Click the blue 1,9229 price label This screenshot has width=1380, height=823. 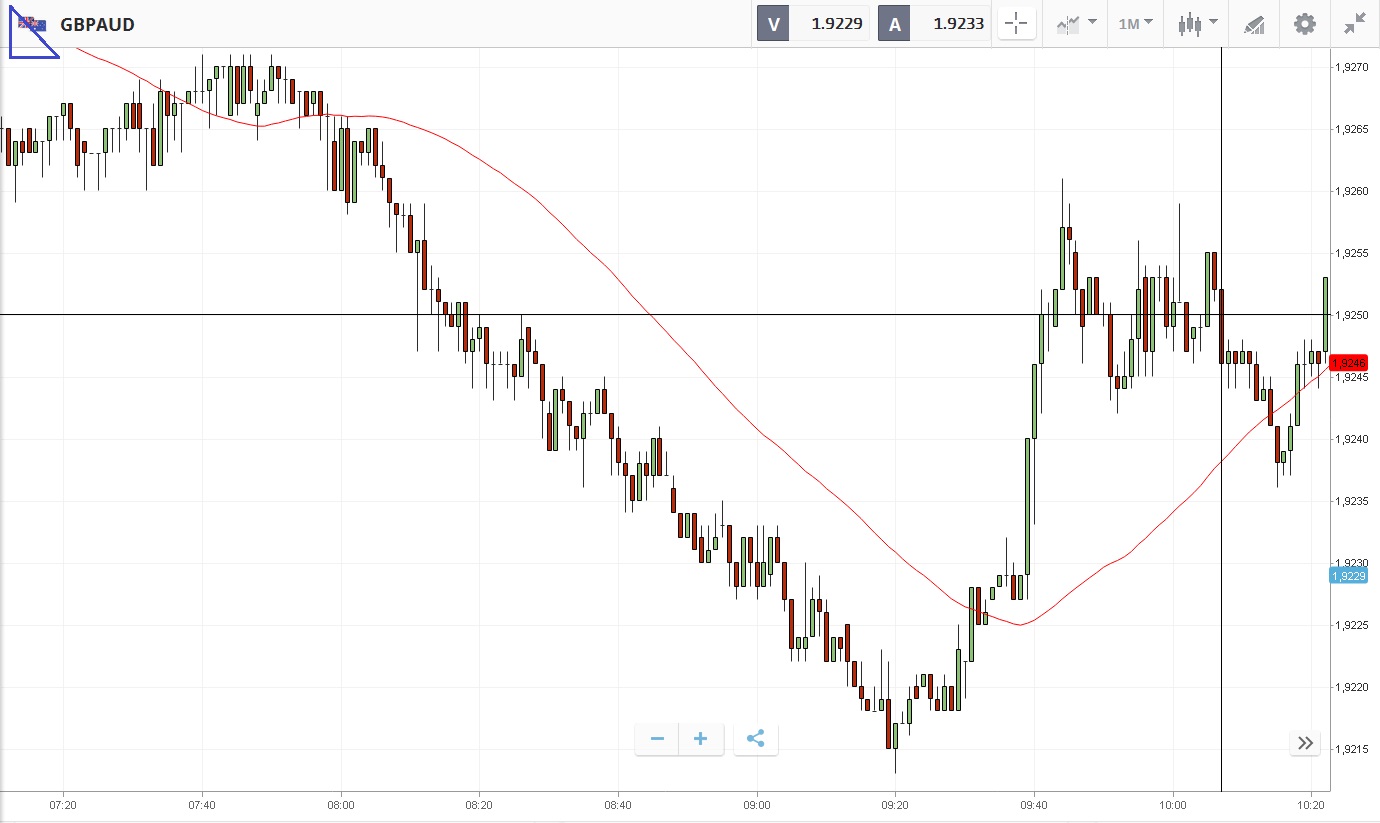[x=1348, y=575]
